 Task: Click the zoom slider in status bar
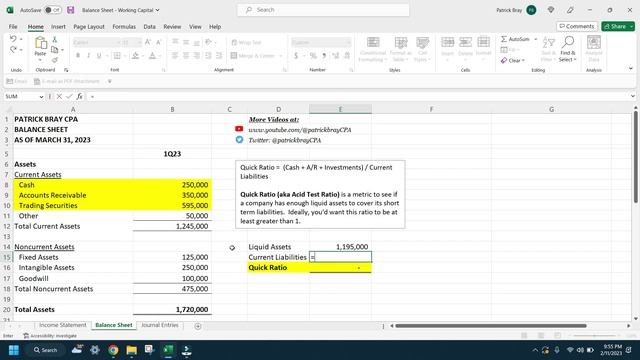[x=594, y=336]
